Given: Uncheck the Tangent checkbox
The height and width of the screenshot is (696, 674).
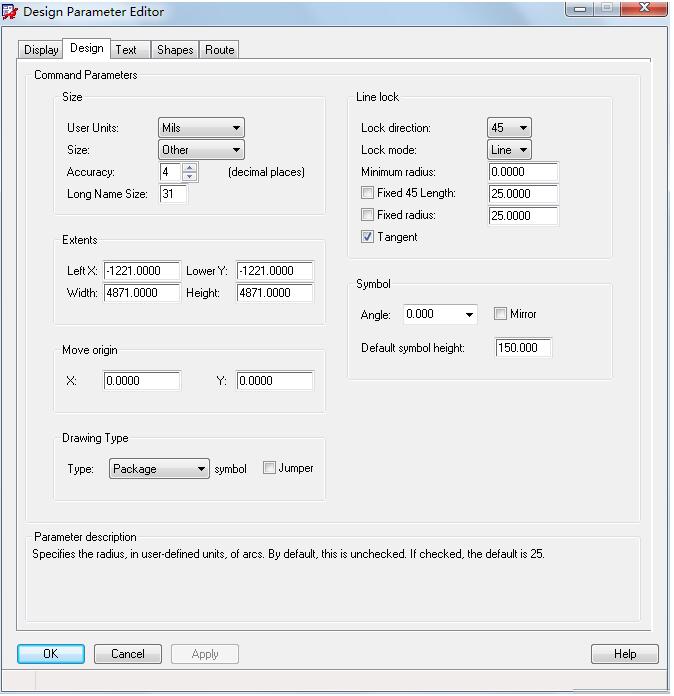Looking at the screenshot, I should coord(368,237).
